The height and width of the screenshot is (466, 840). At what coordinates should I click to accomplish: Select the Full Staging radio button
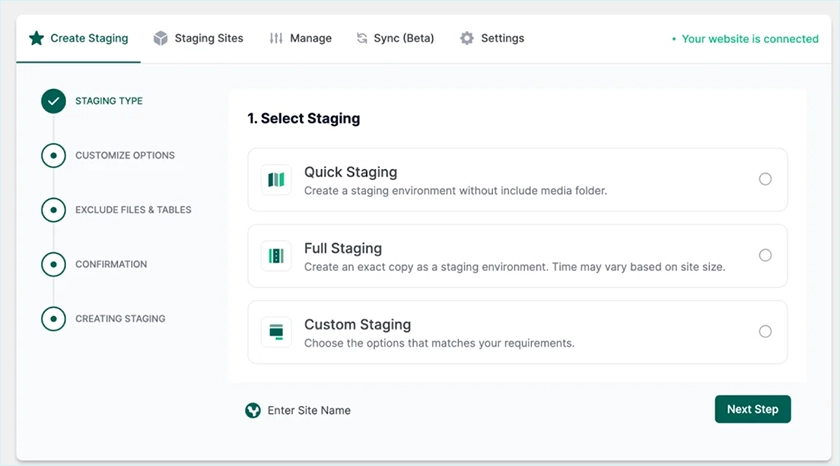coord(765,255)
